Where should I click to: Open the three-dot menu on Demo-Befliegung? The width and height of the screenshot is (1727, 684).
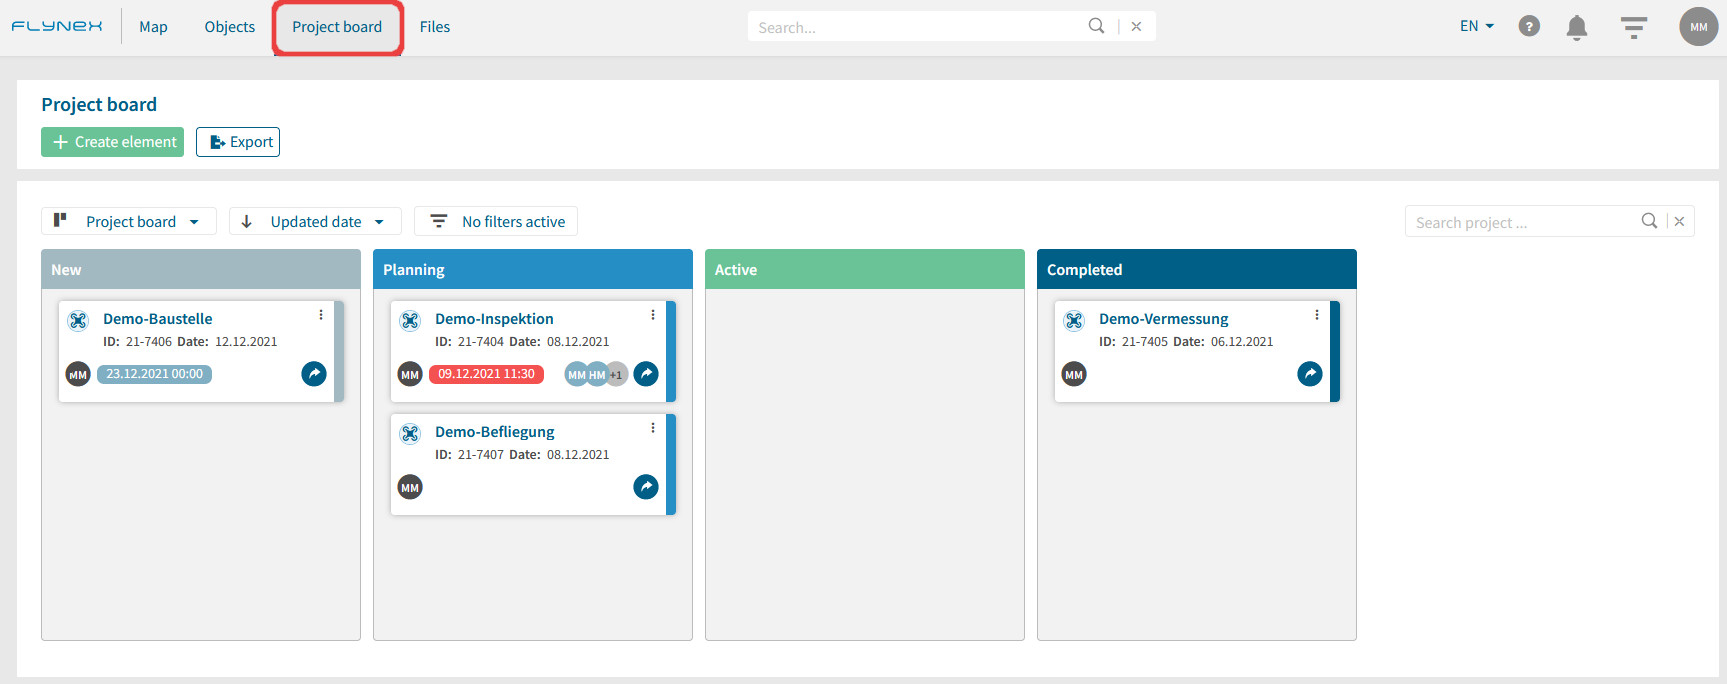pyautogui.click(x=653, y=428)
